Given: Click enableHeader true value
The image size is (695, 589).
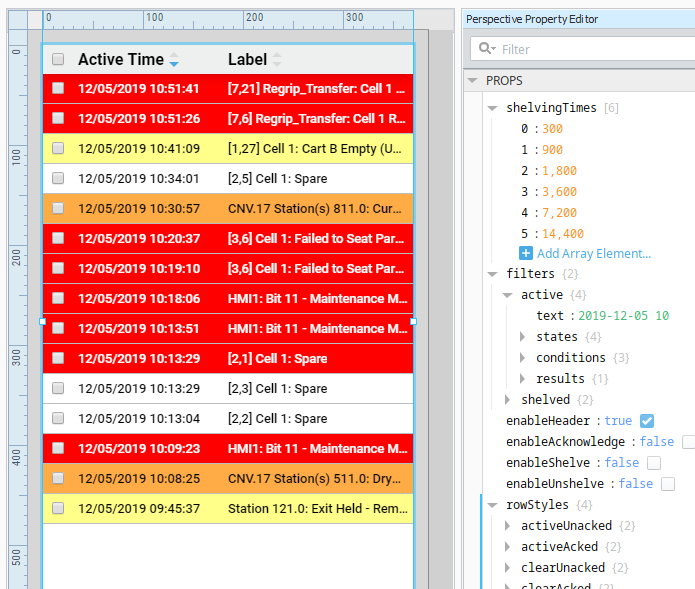Looking at the screenshot, I should (618, 421).
